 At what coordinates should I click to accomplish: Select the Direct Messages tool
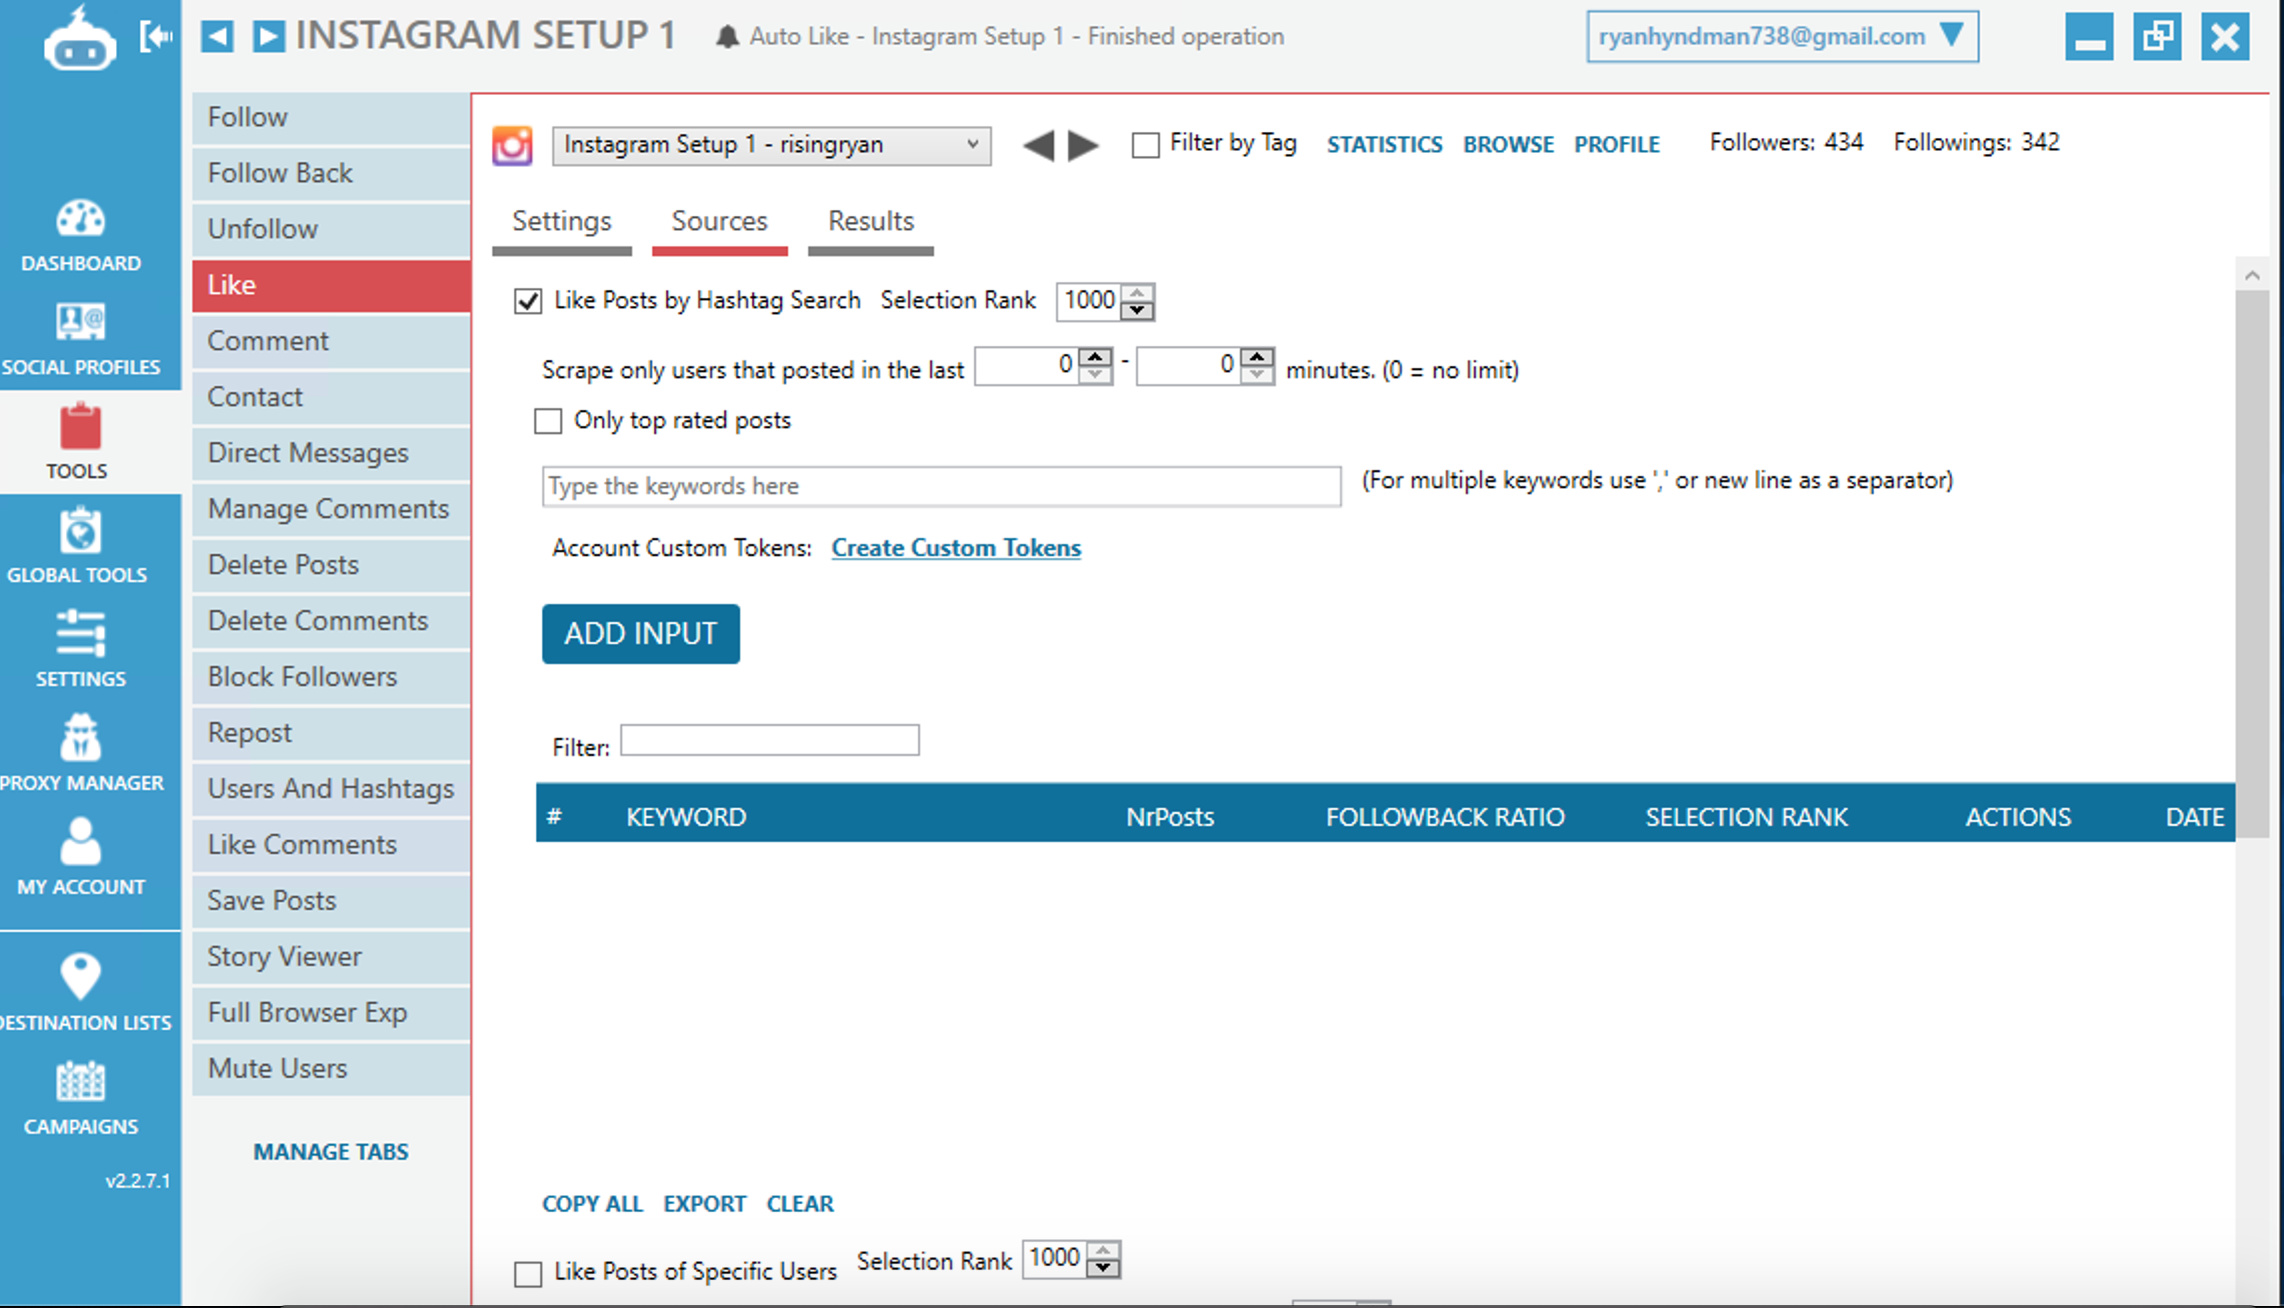pyautogui.click(x=331, y=454)
